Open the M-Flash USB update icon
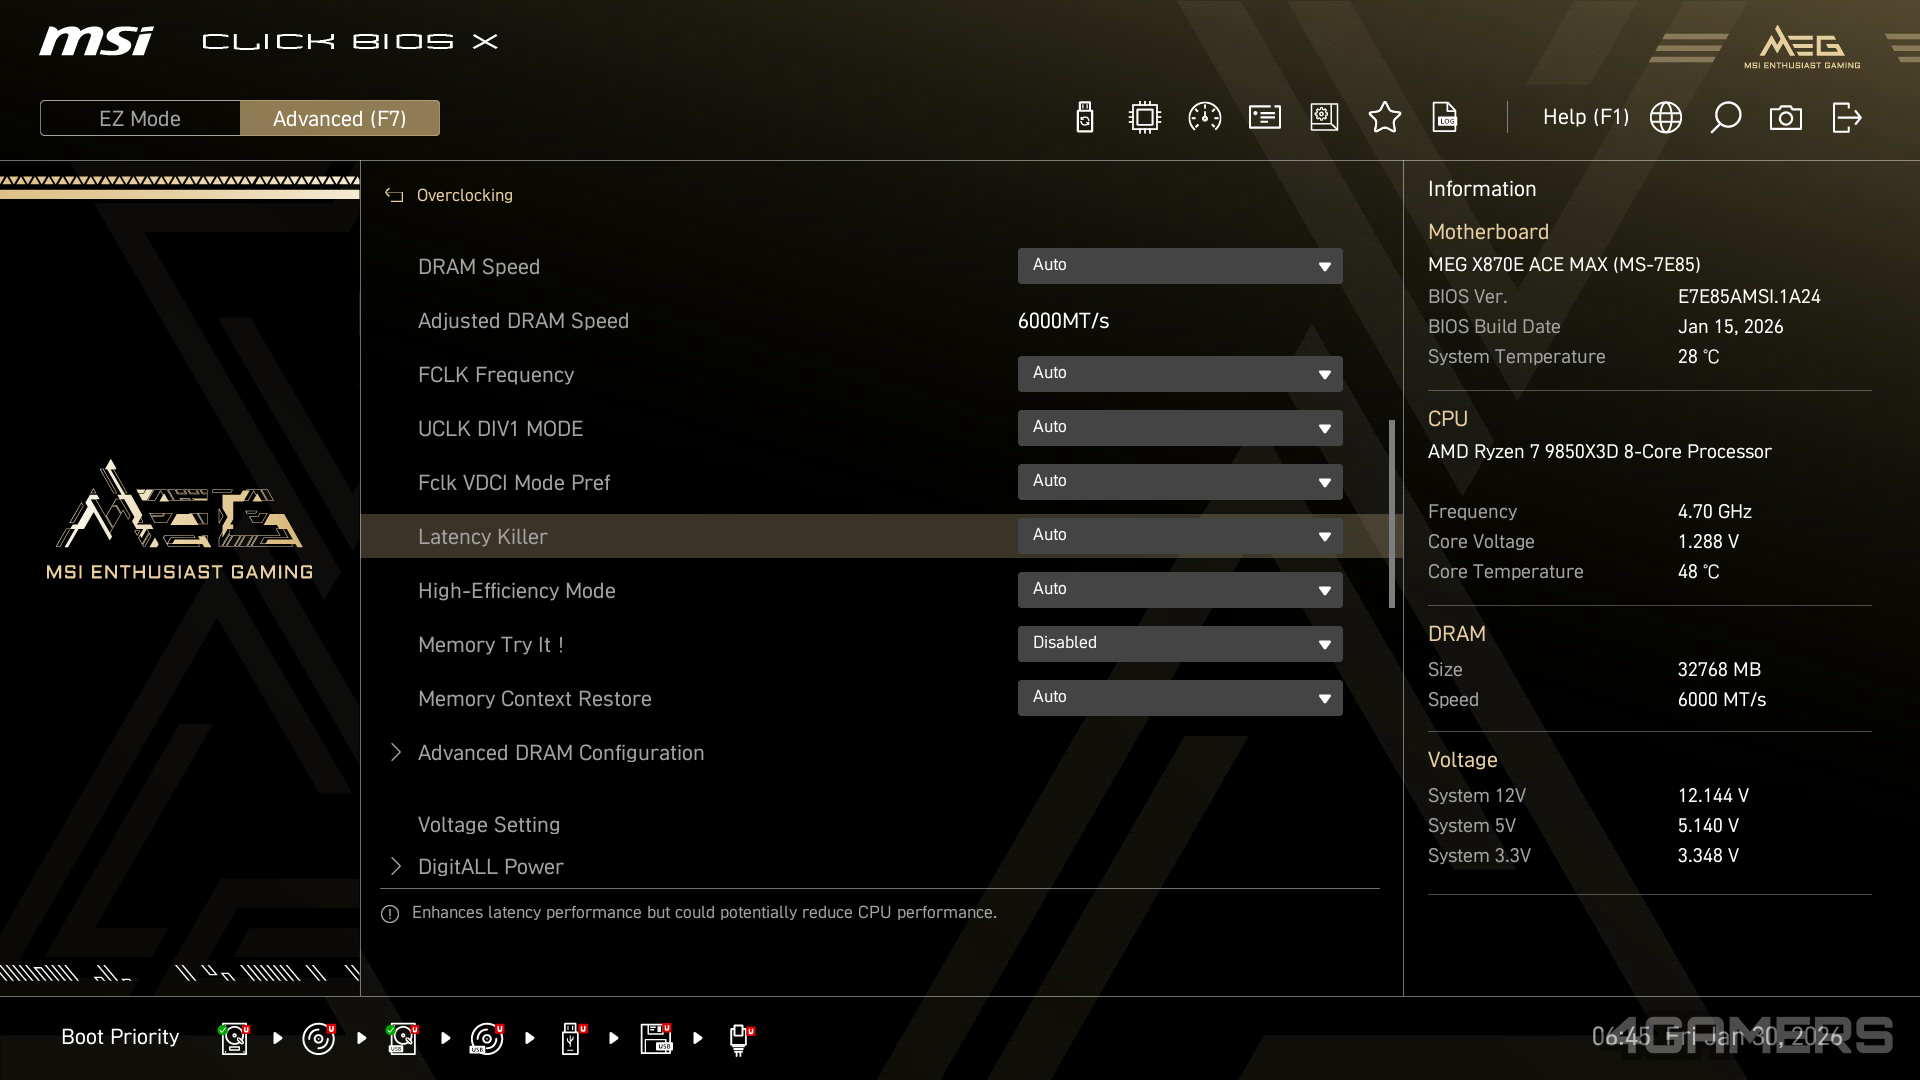This screenshot has width=1920, height=1080. [1084, 117]
